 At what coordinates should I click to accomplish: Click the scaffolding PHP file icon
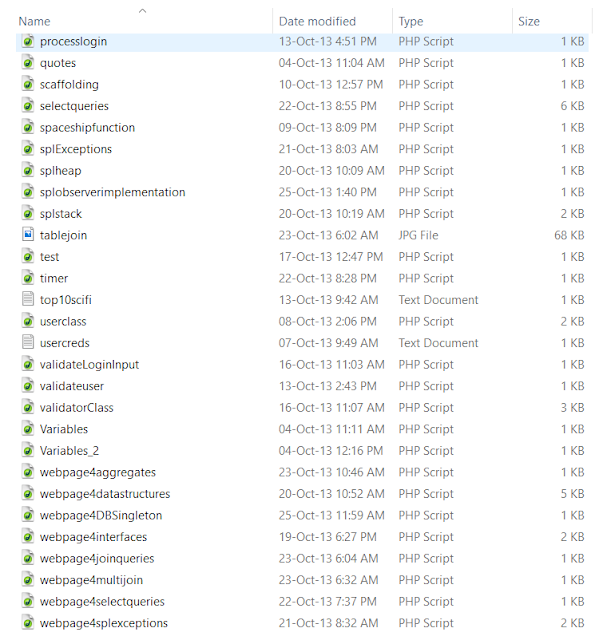point(28,84)
